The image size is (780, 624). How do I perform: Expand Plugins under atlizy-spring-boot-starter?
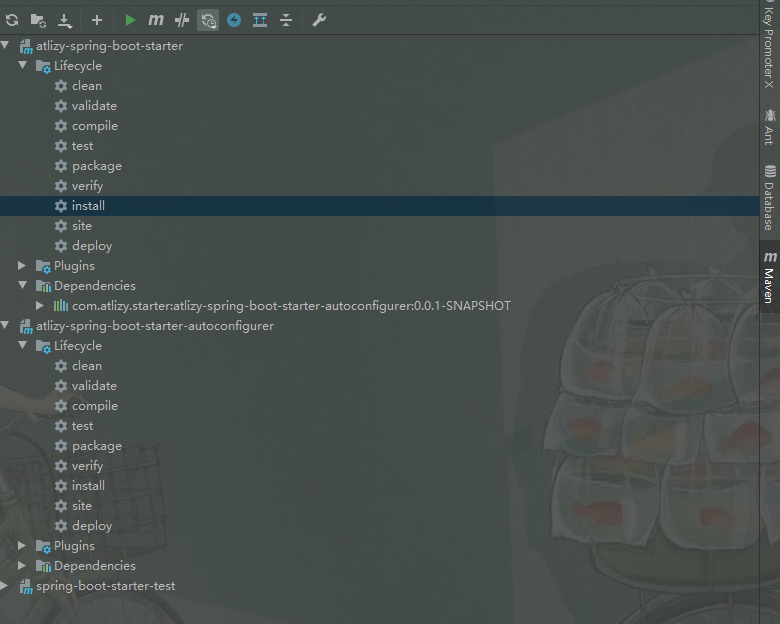click(x=22, y=265)
